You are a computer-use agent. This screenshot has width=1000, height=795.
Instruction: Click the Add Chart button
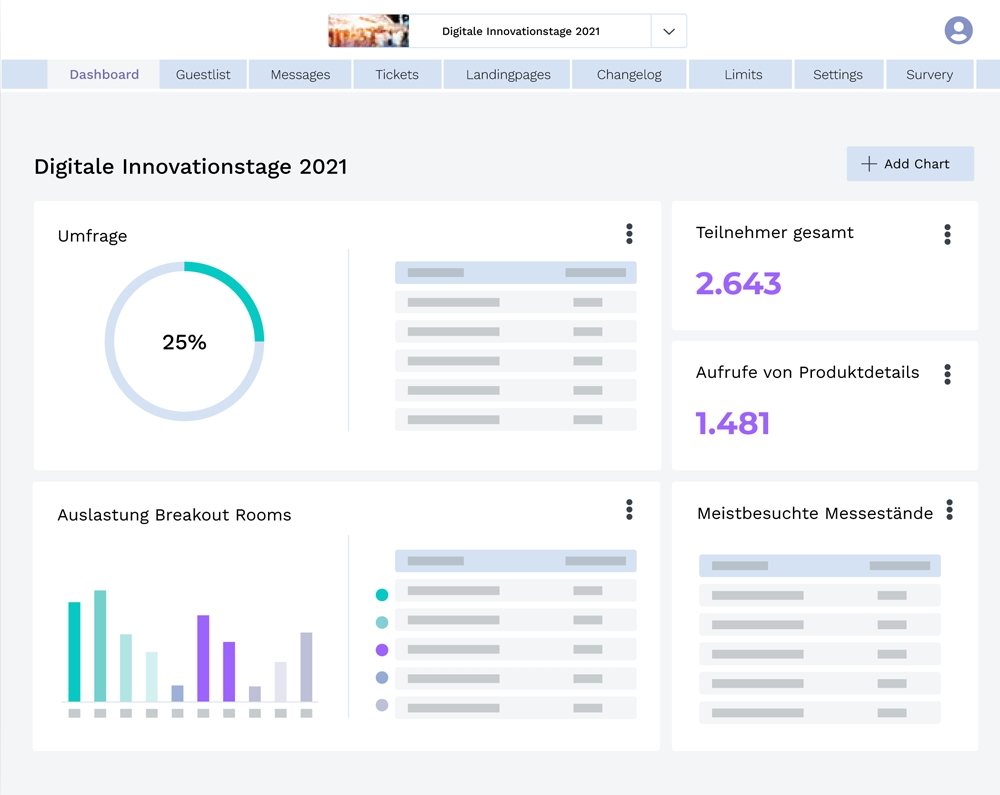tap(910, 164)
